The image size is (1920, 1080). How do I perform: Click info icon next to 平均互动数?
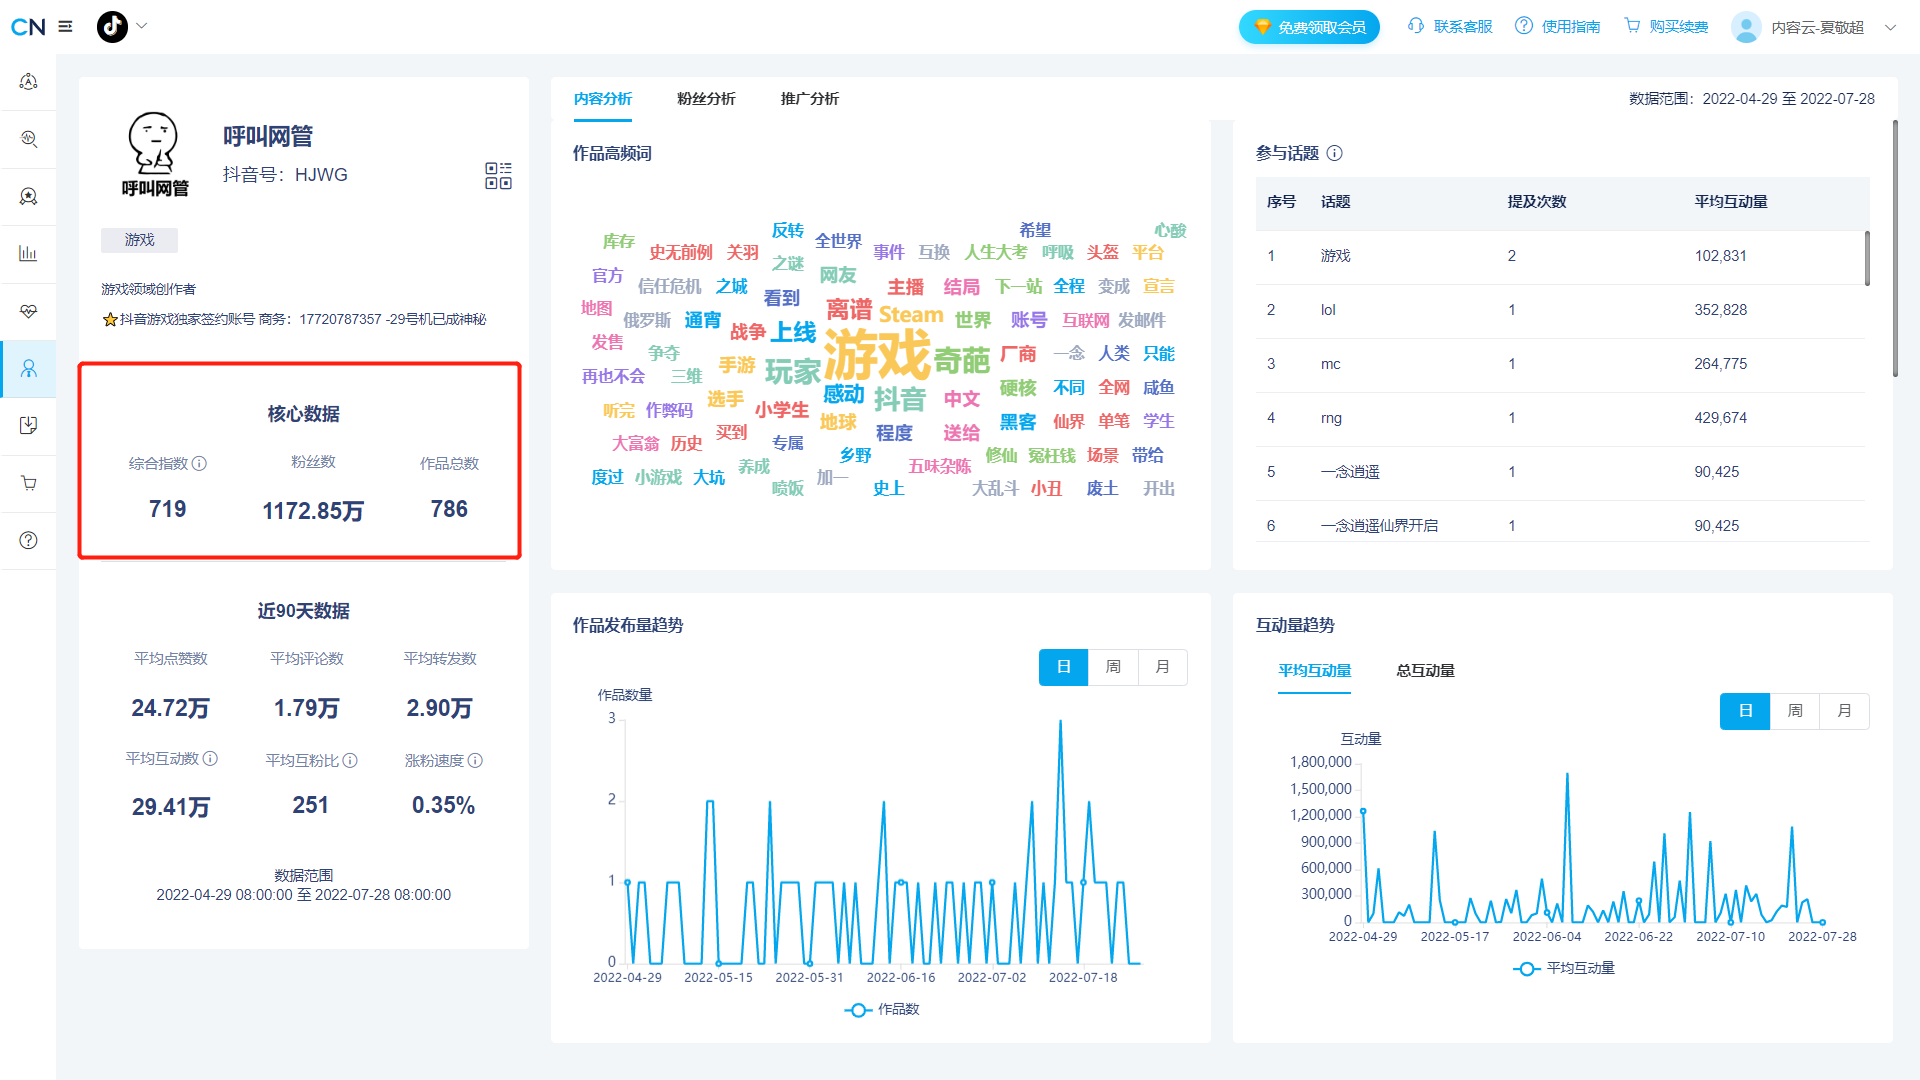[210, 759]
